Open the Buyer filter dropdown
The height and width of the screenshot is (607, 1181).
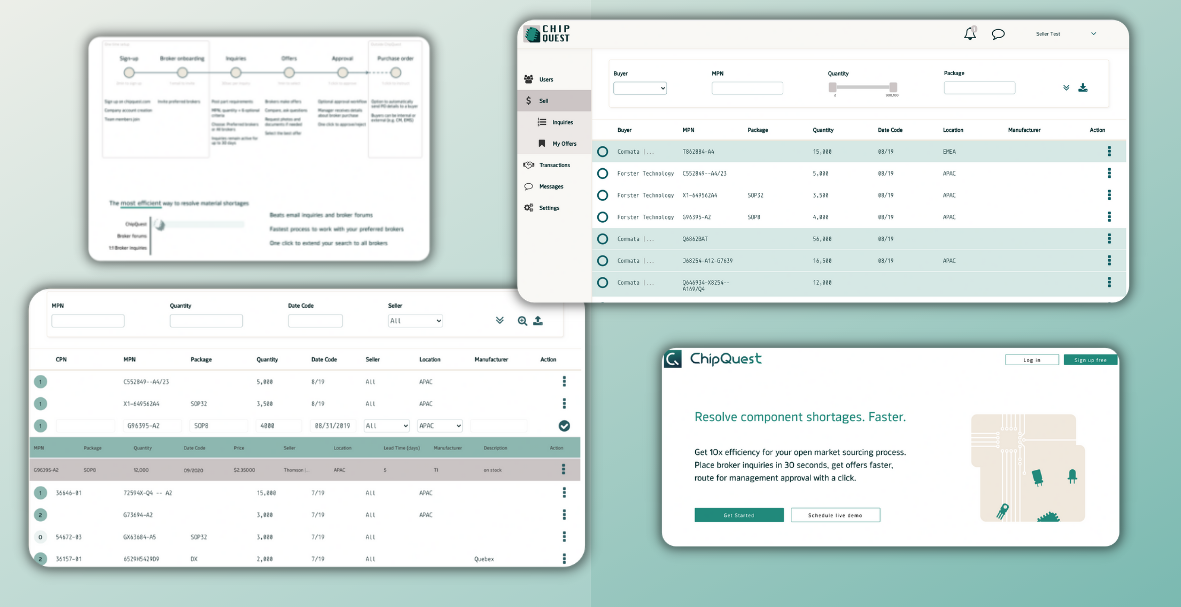(640, 88)
